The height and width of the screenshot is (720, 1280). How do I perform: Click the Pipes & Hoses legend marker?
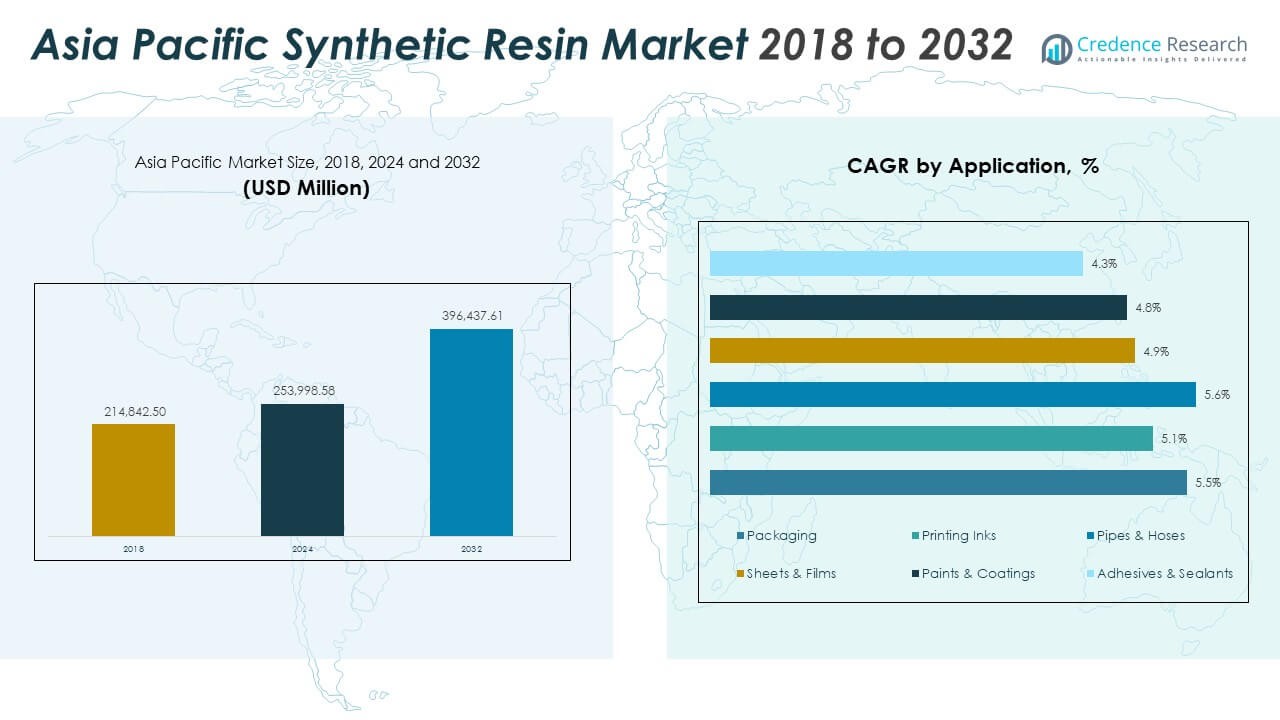coord(1090,536)
